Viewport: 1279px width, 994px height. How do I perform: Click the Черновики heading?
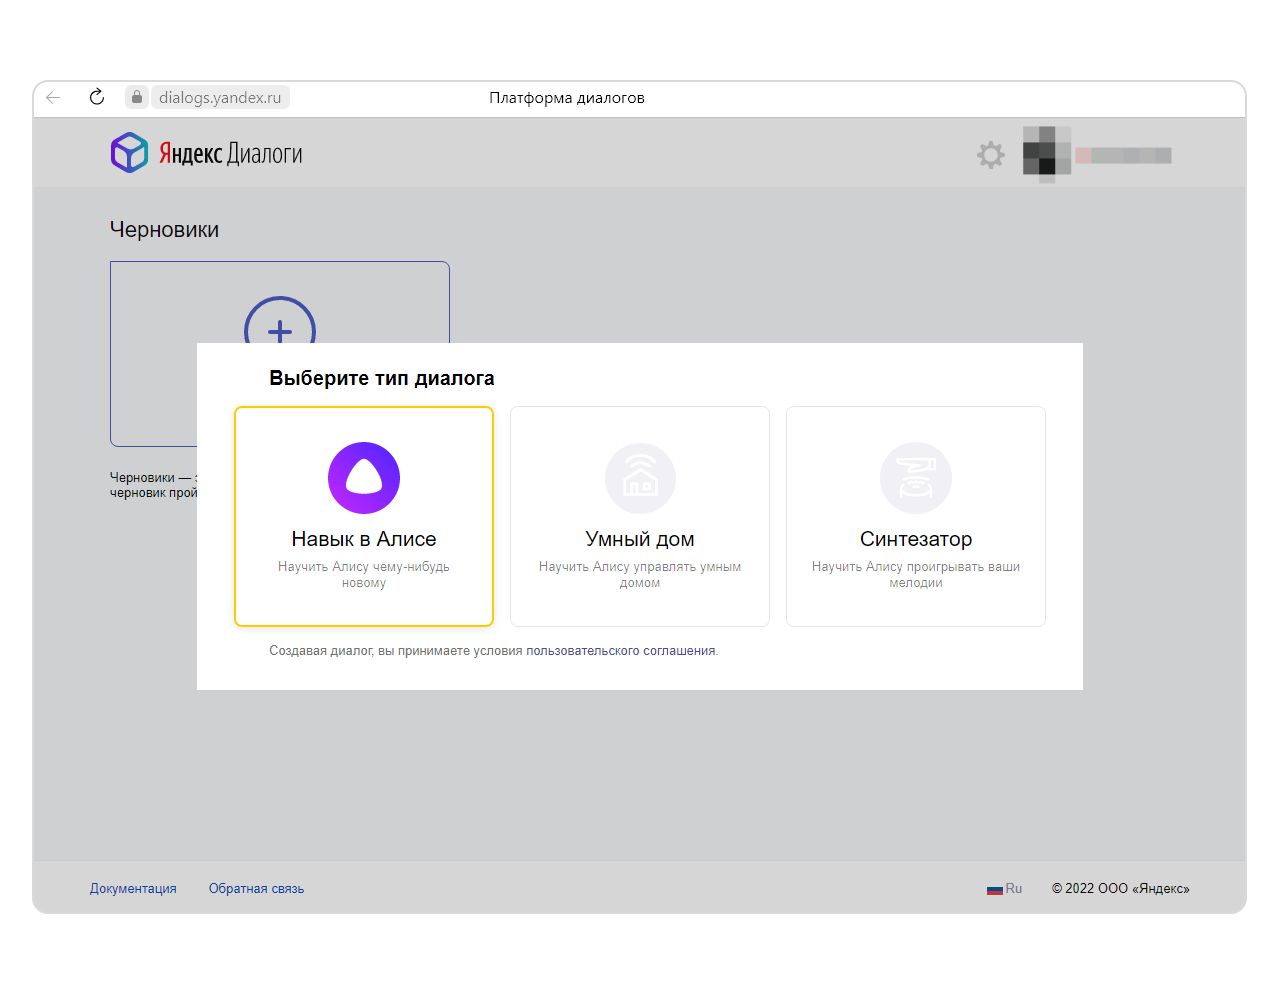(164, 230)
